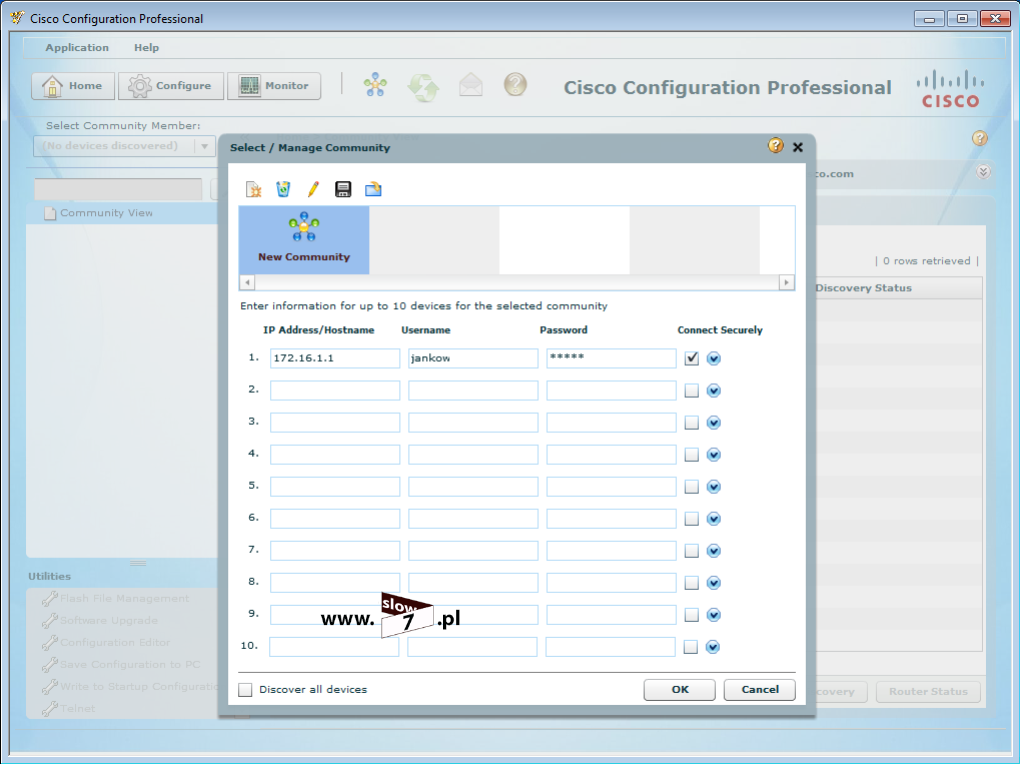Click the folder import community icon

pyautogui.click(x=373, y=189)
